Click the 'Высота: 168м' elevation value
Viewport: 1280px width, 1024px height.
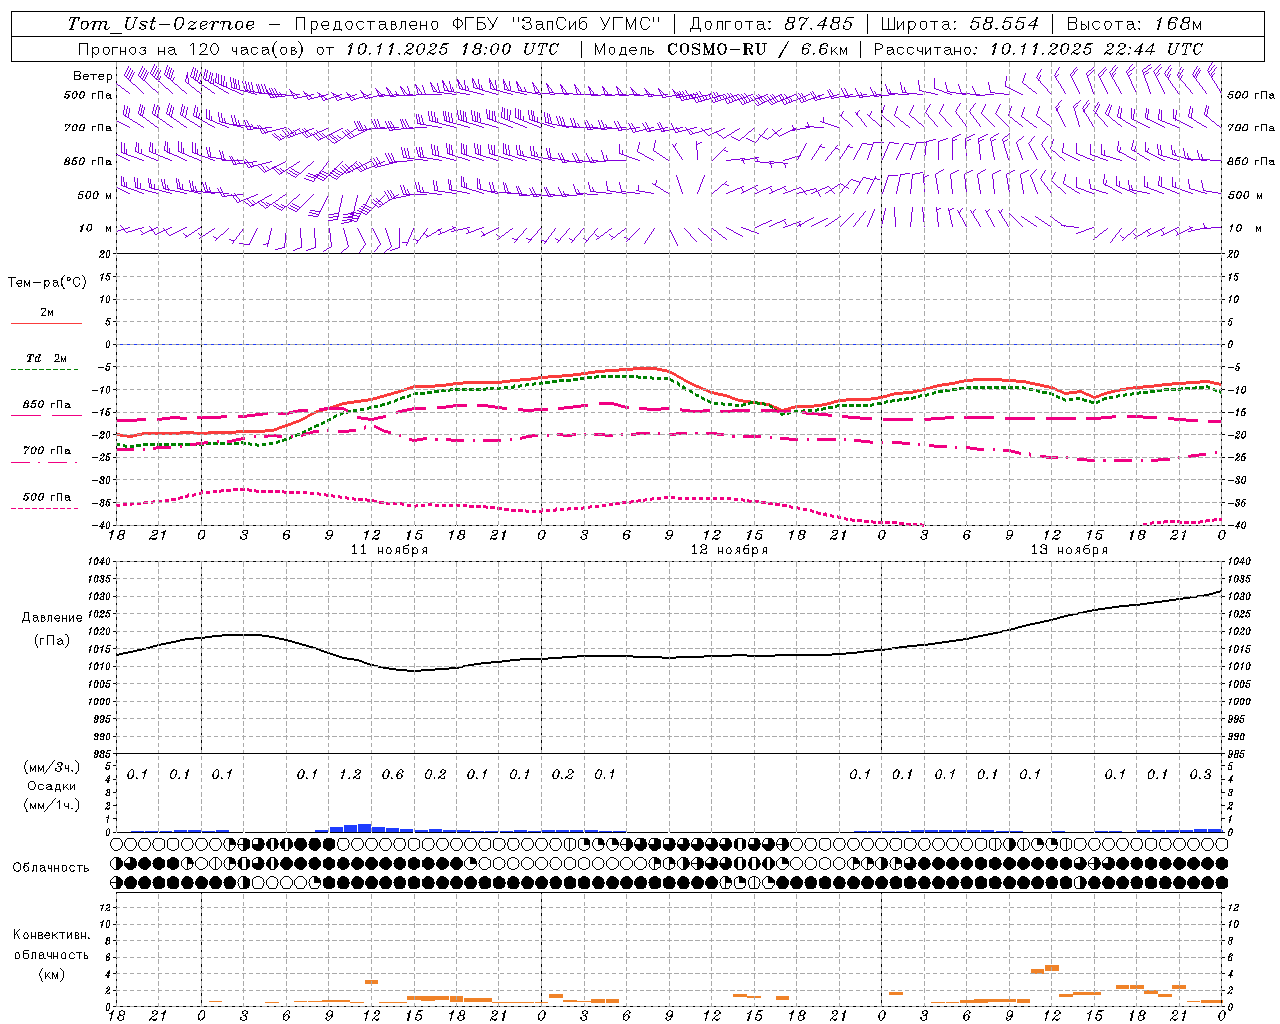(1134, 24)
